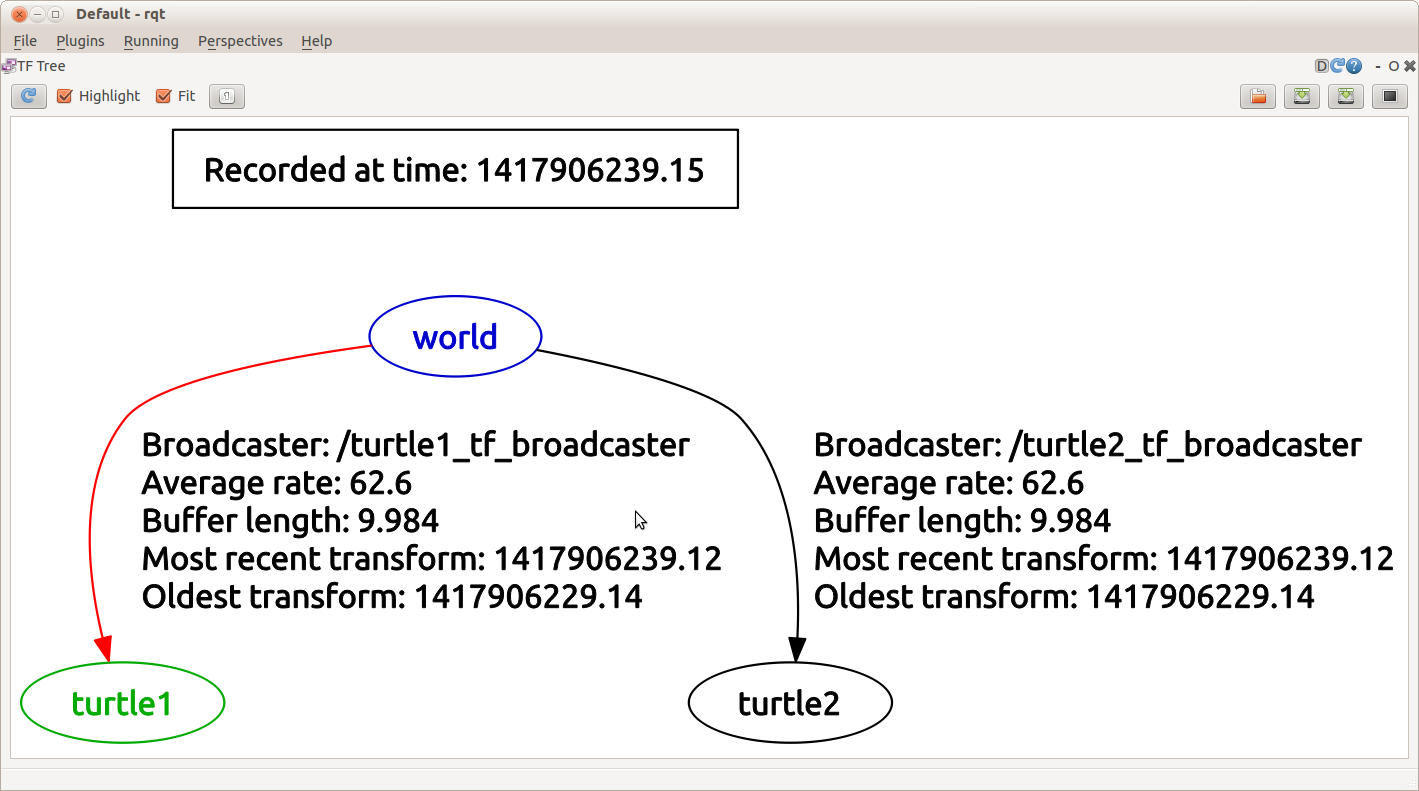Image resolution: width=1419 pixels, height=791 pixels.
Task: Select the turtle2 node ellipse
Action: [x=789, y=703]
